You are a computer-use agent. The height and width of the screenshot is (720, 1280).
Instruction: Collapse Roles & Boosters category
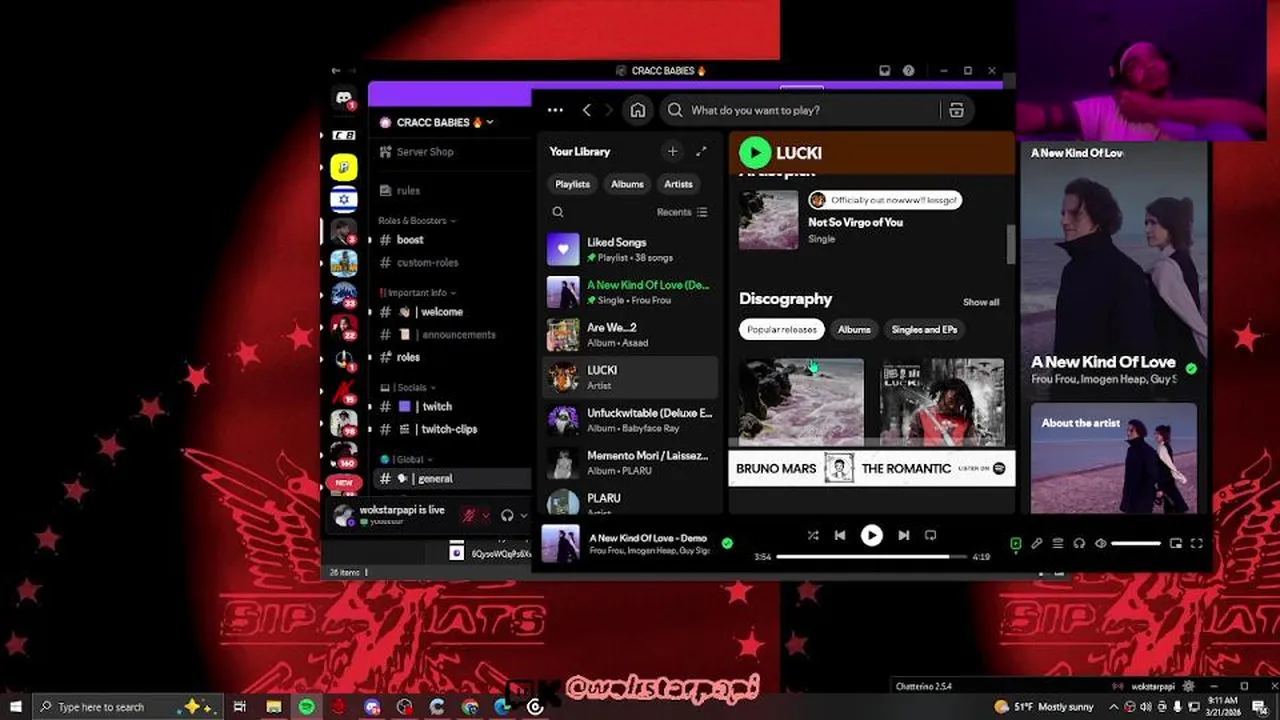416,220
